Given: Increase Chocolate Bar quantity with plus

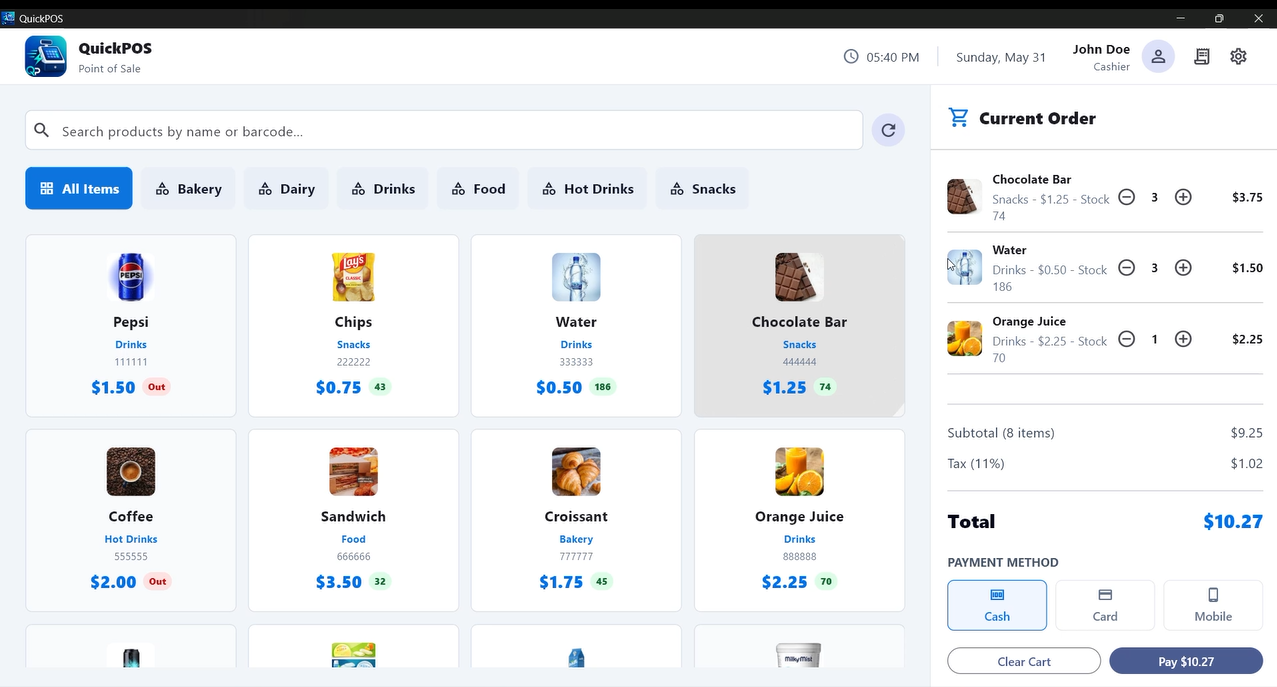Looking at the screenshot, I should click(x=1183, y=197).
